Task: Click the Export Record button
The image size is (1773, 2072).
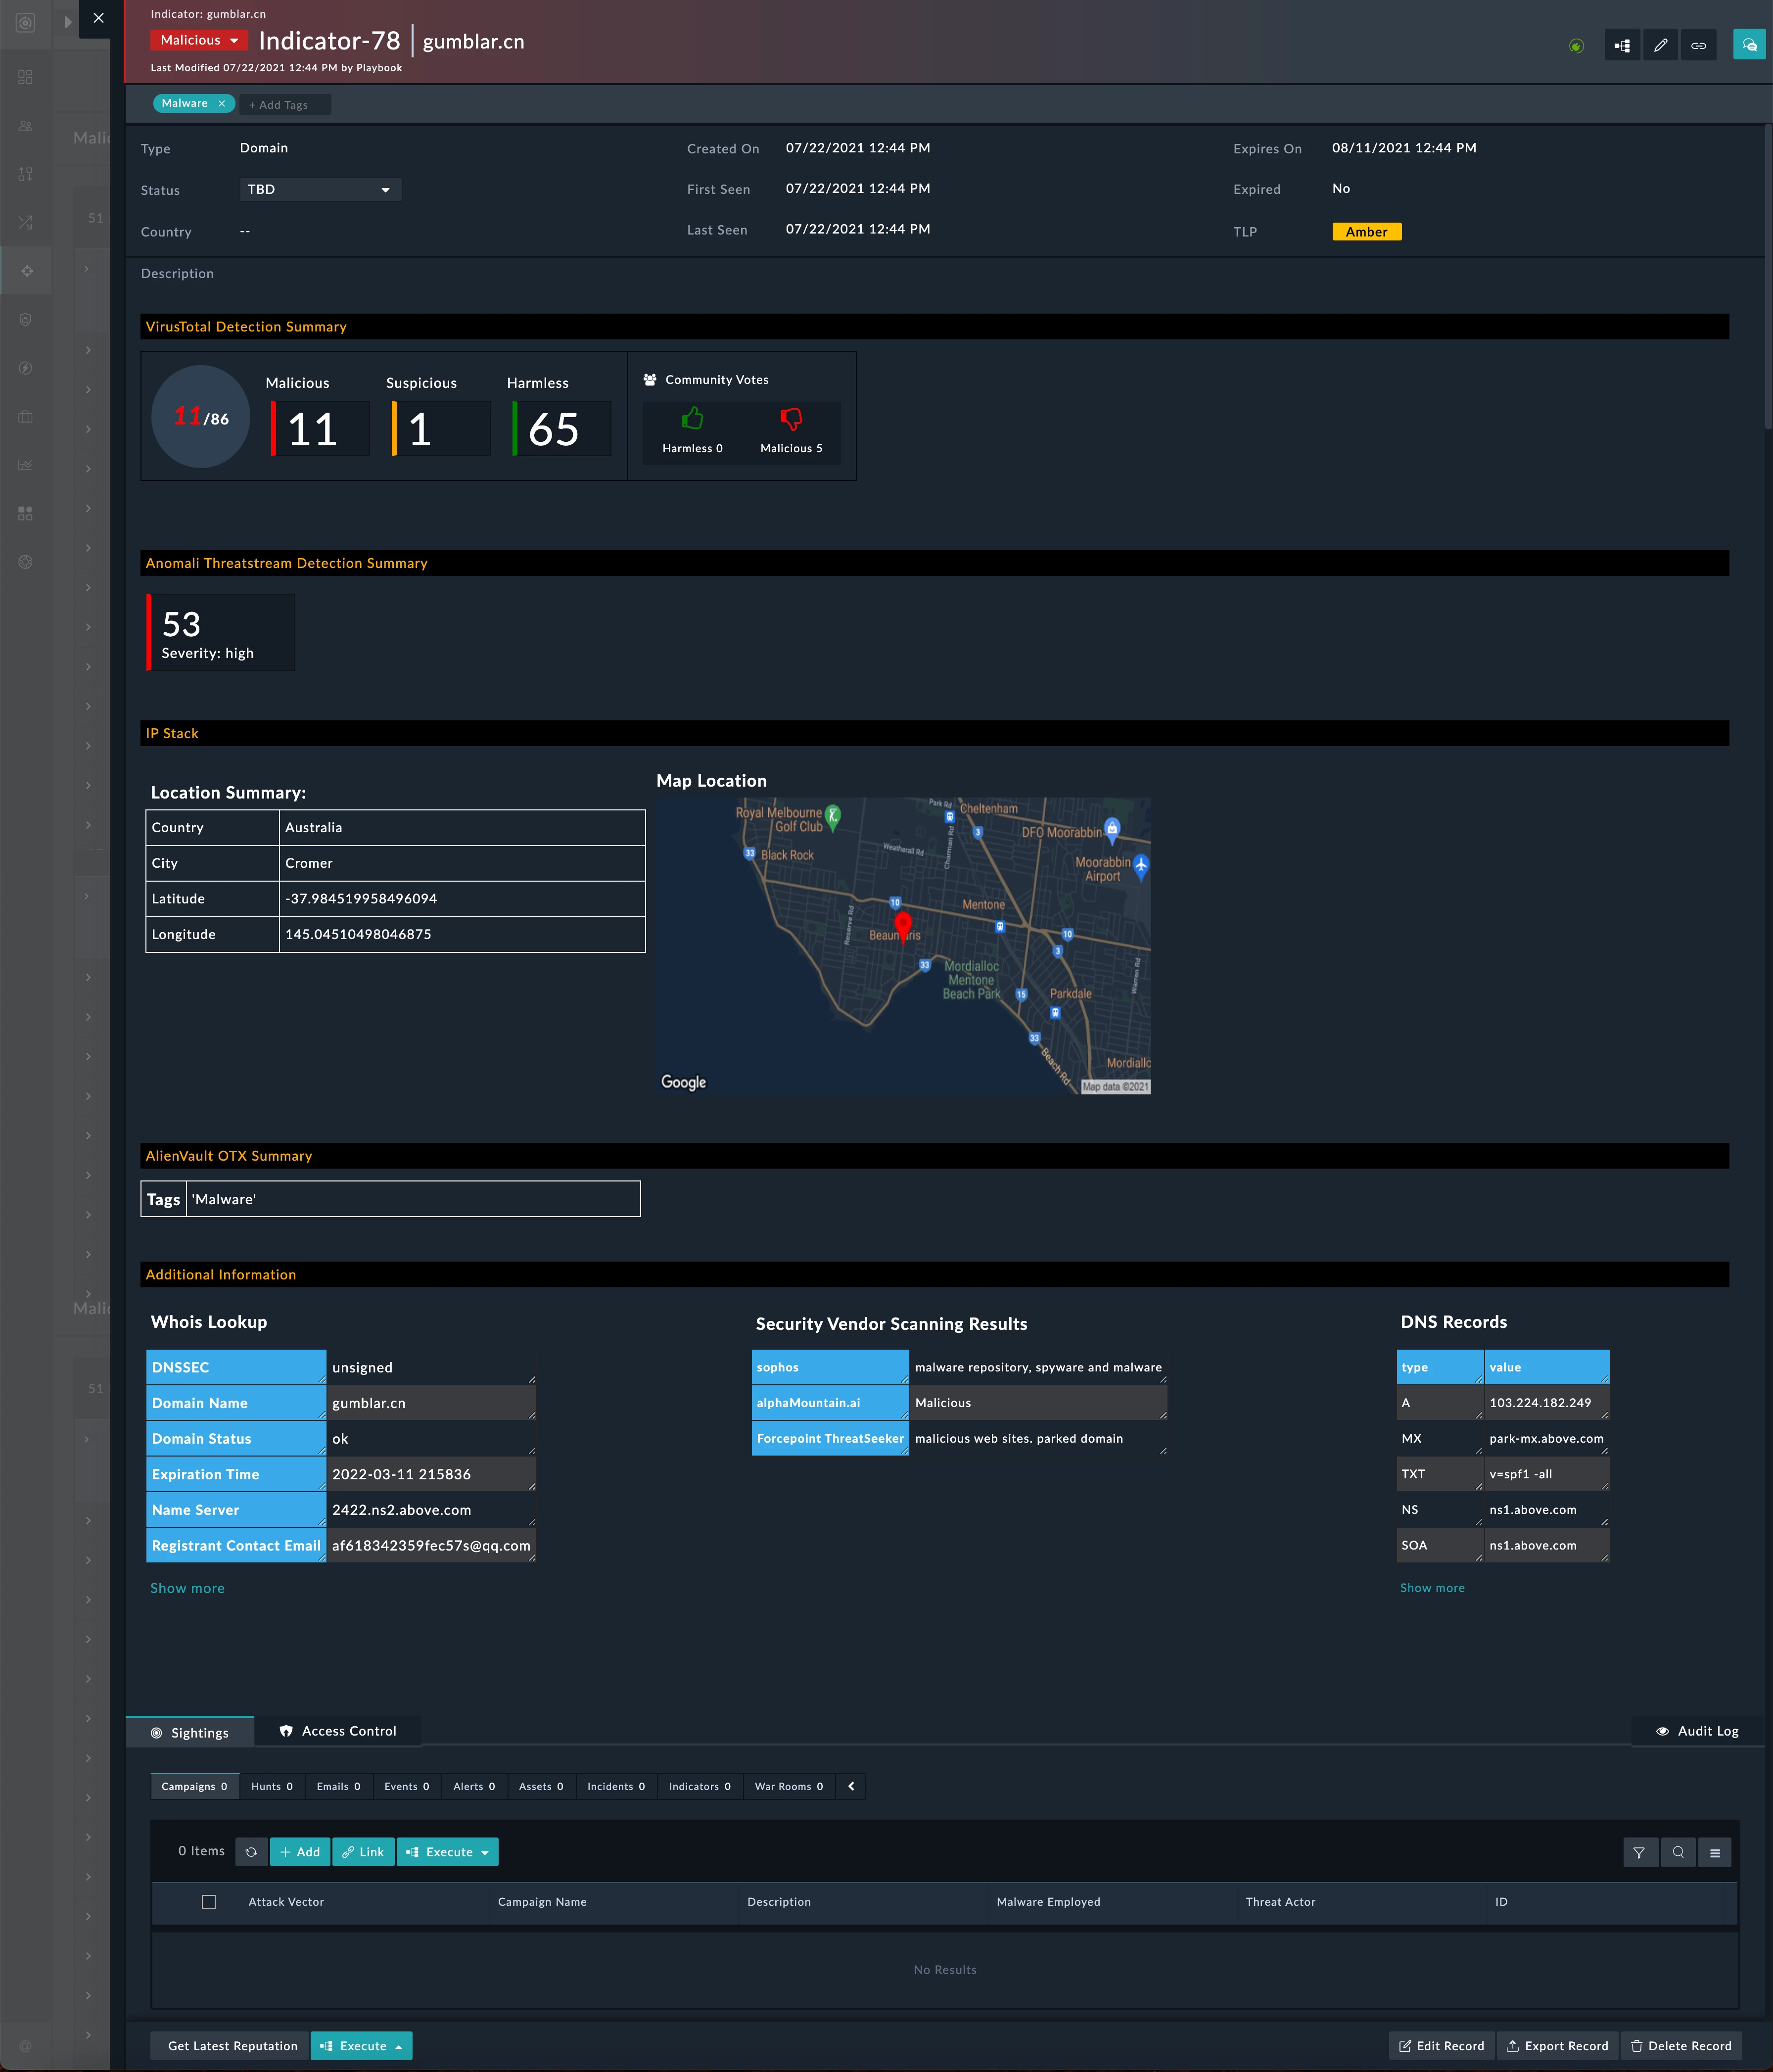Action: tap(1557, 2046)
